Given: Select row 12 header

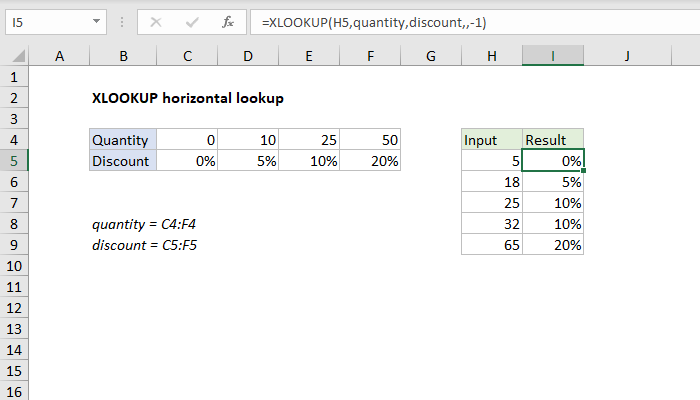Looking at the screenshot, I should (14, 308).
